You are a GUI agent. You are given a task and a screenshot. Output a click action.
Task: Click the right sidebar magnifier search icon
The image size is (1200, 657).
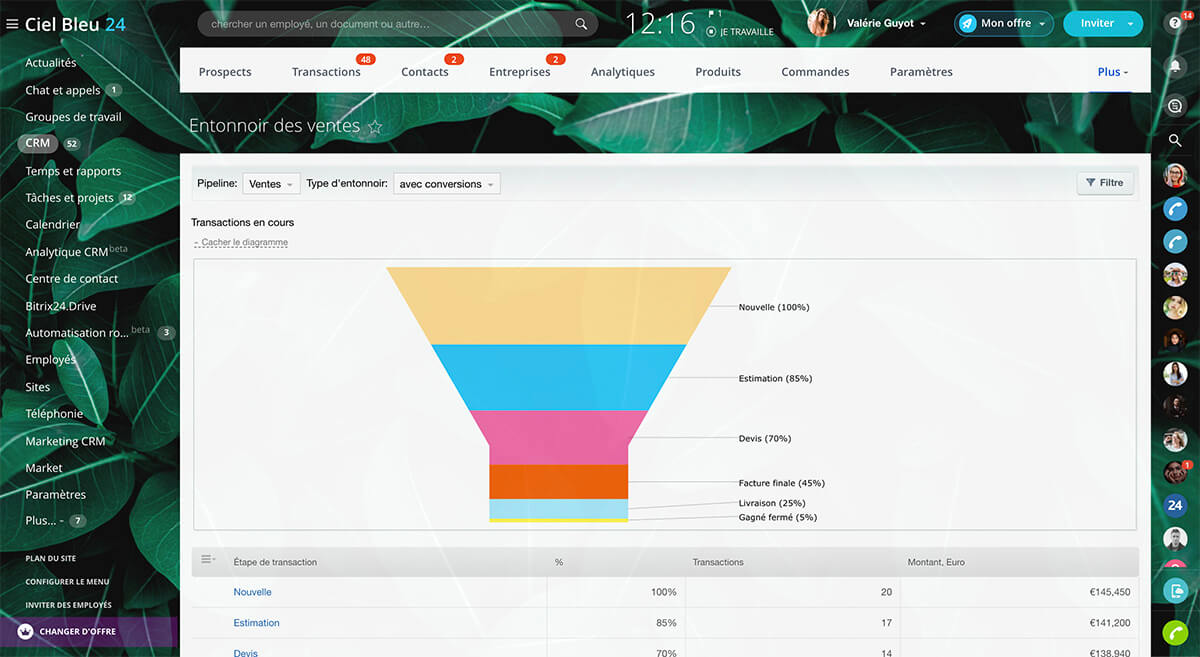[x=1175, y=141]
